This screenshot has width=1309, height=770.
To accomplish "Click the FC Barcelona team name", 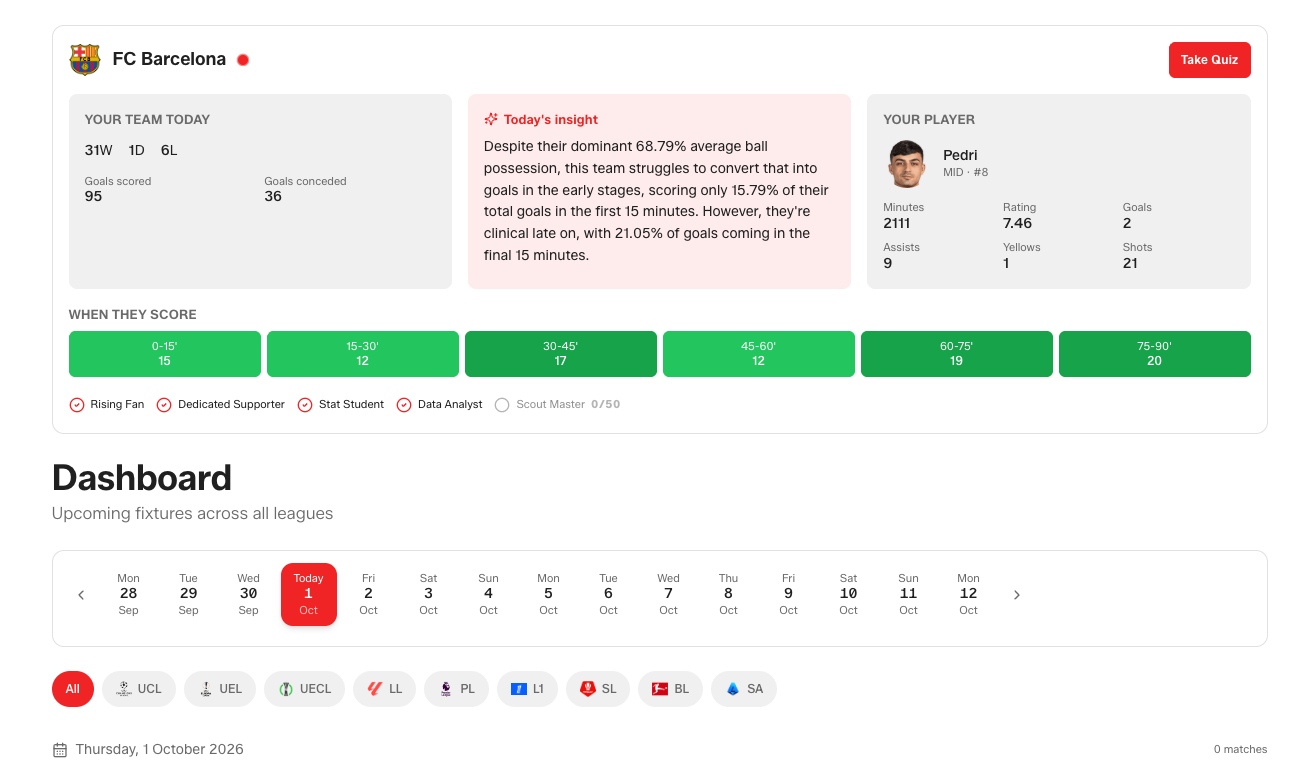I will point(169,59).
